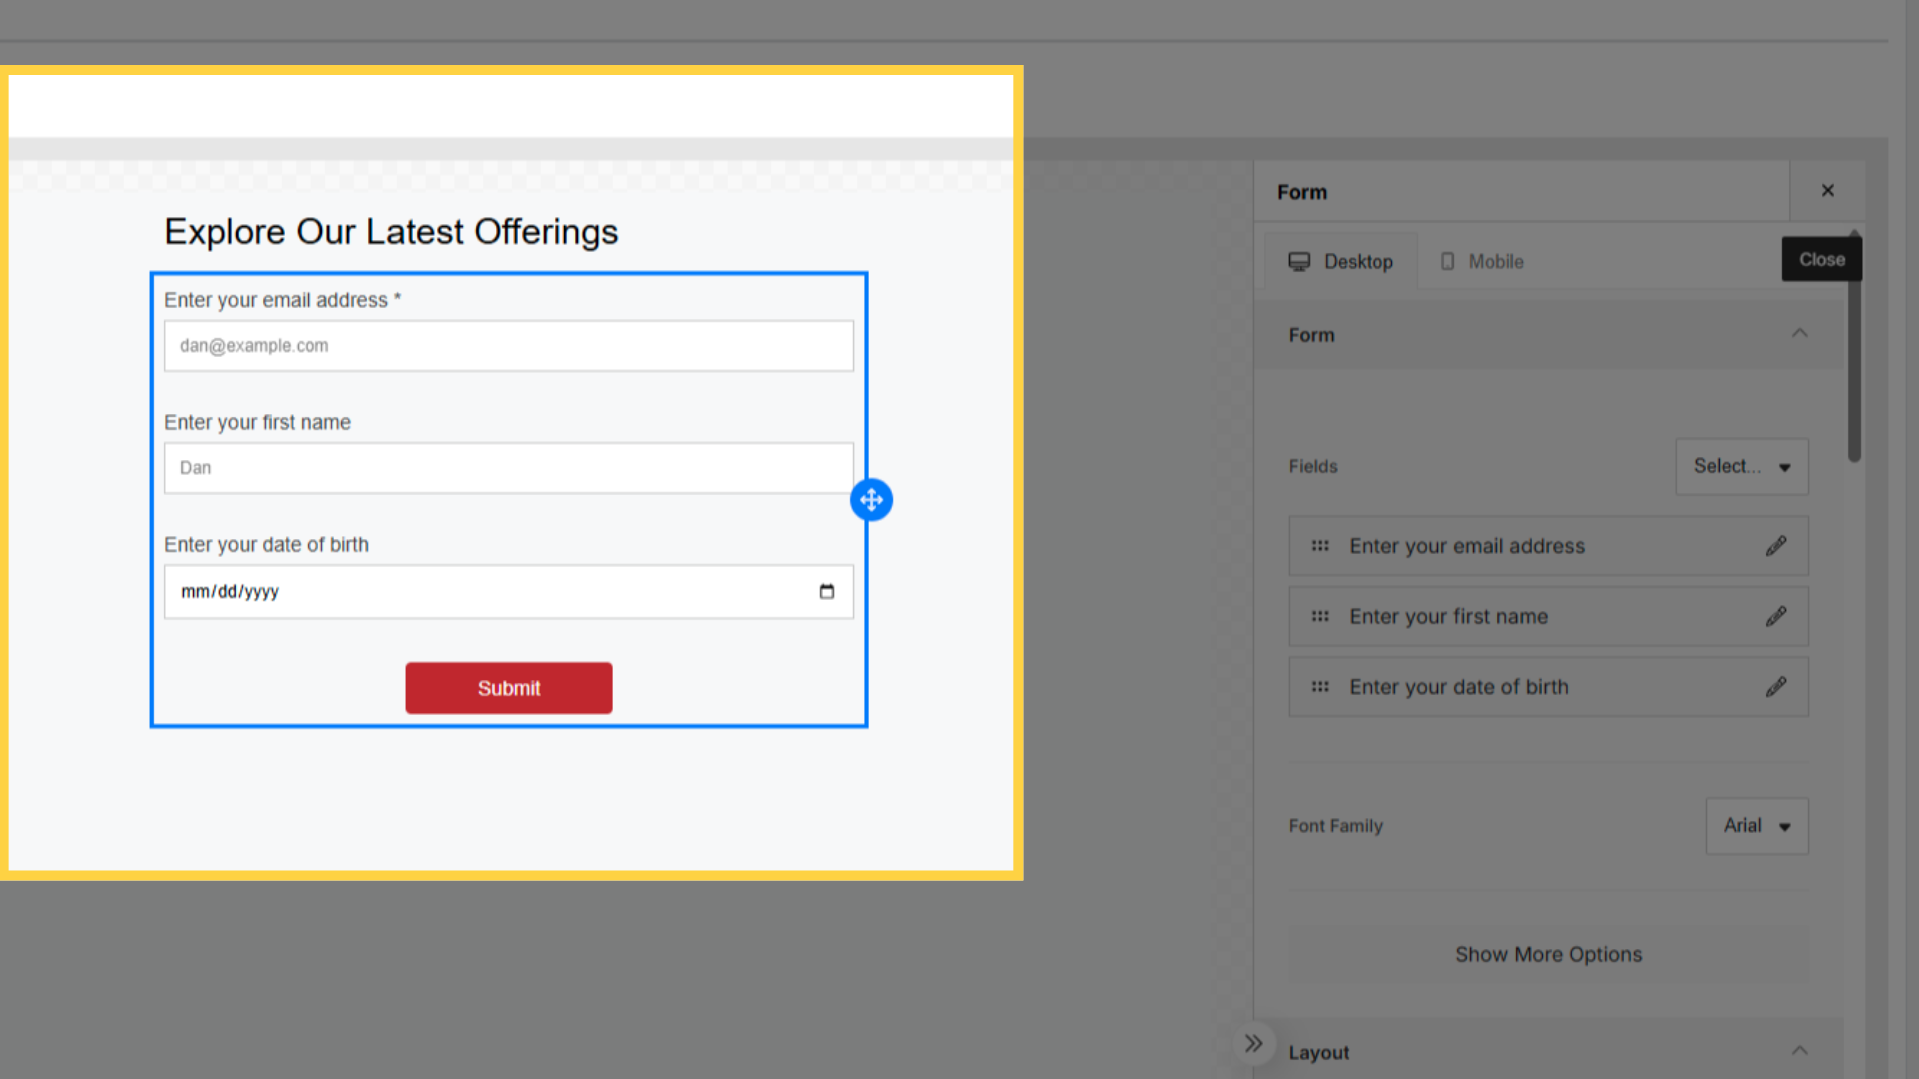Select the 'Enter your email address' field row

pos(1548,546)
